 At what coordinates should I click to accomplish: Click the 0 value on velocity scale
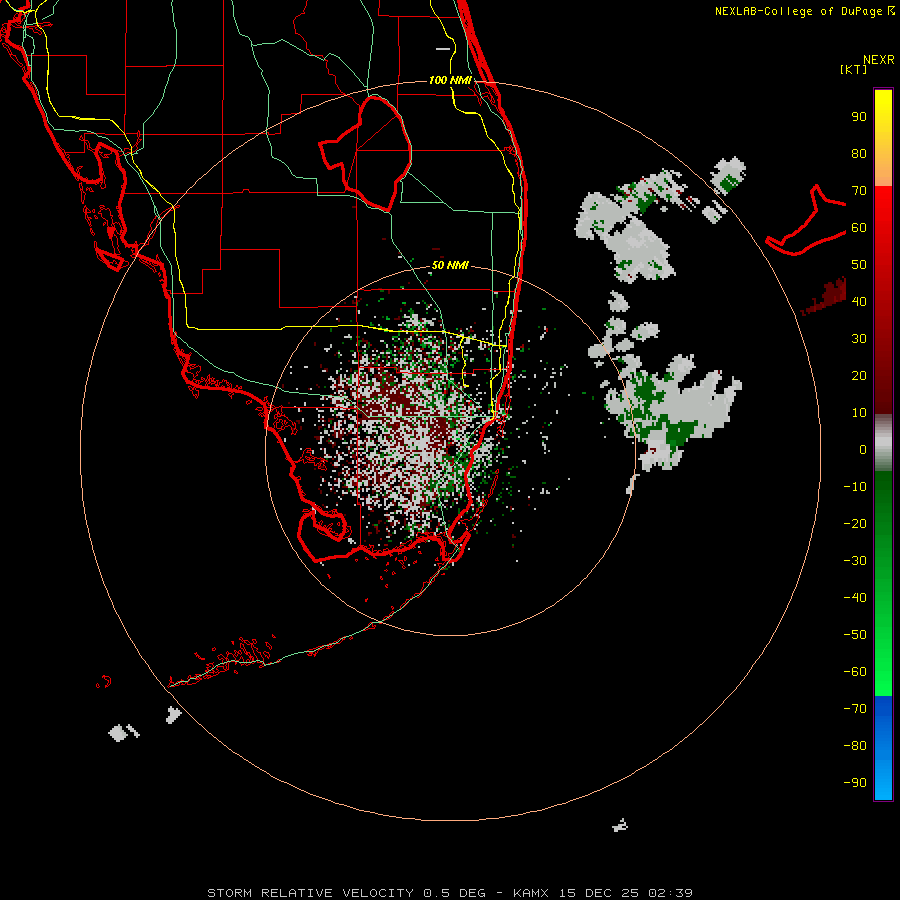863,449
